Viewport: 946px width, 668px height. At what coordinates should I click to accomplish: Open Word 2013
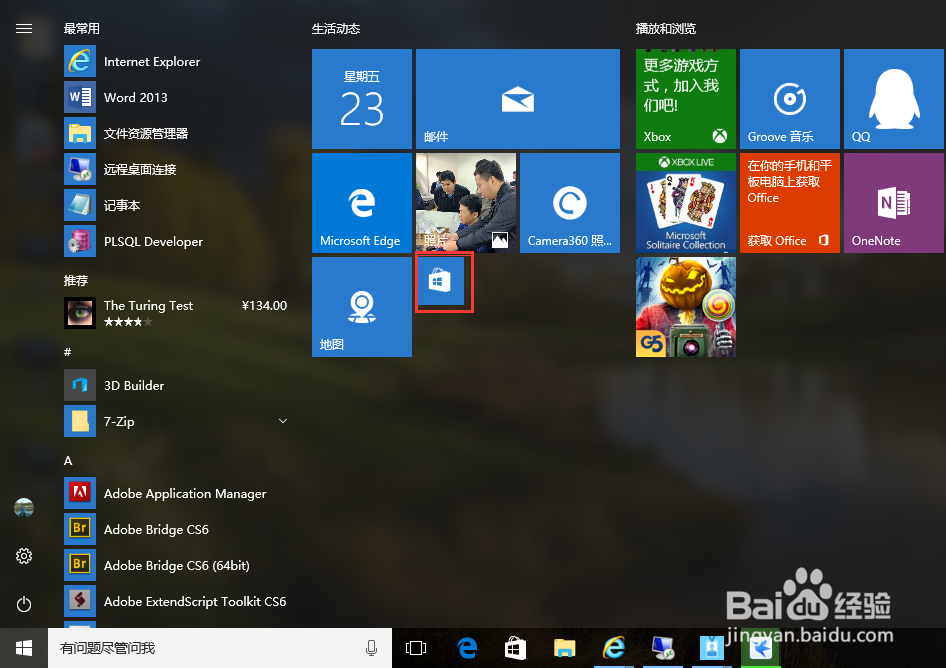pyautogui.click(x=176, y=97)
